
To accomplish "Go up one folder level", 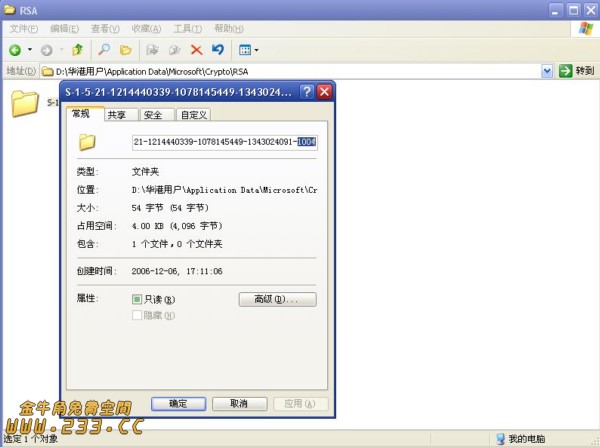I will [x=77, y=50].
